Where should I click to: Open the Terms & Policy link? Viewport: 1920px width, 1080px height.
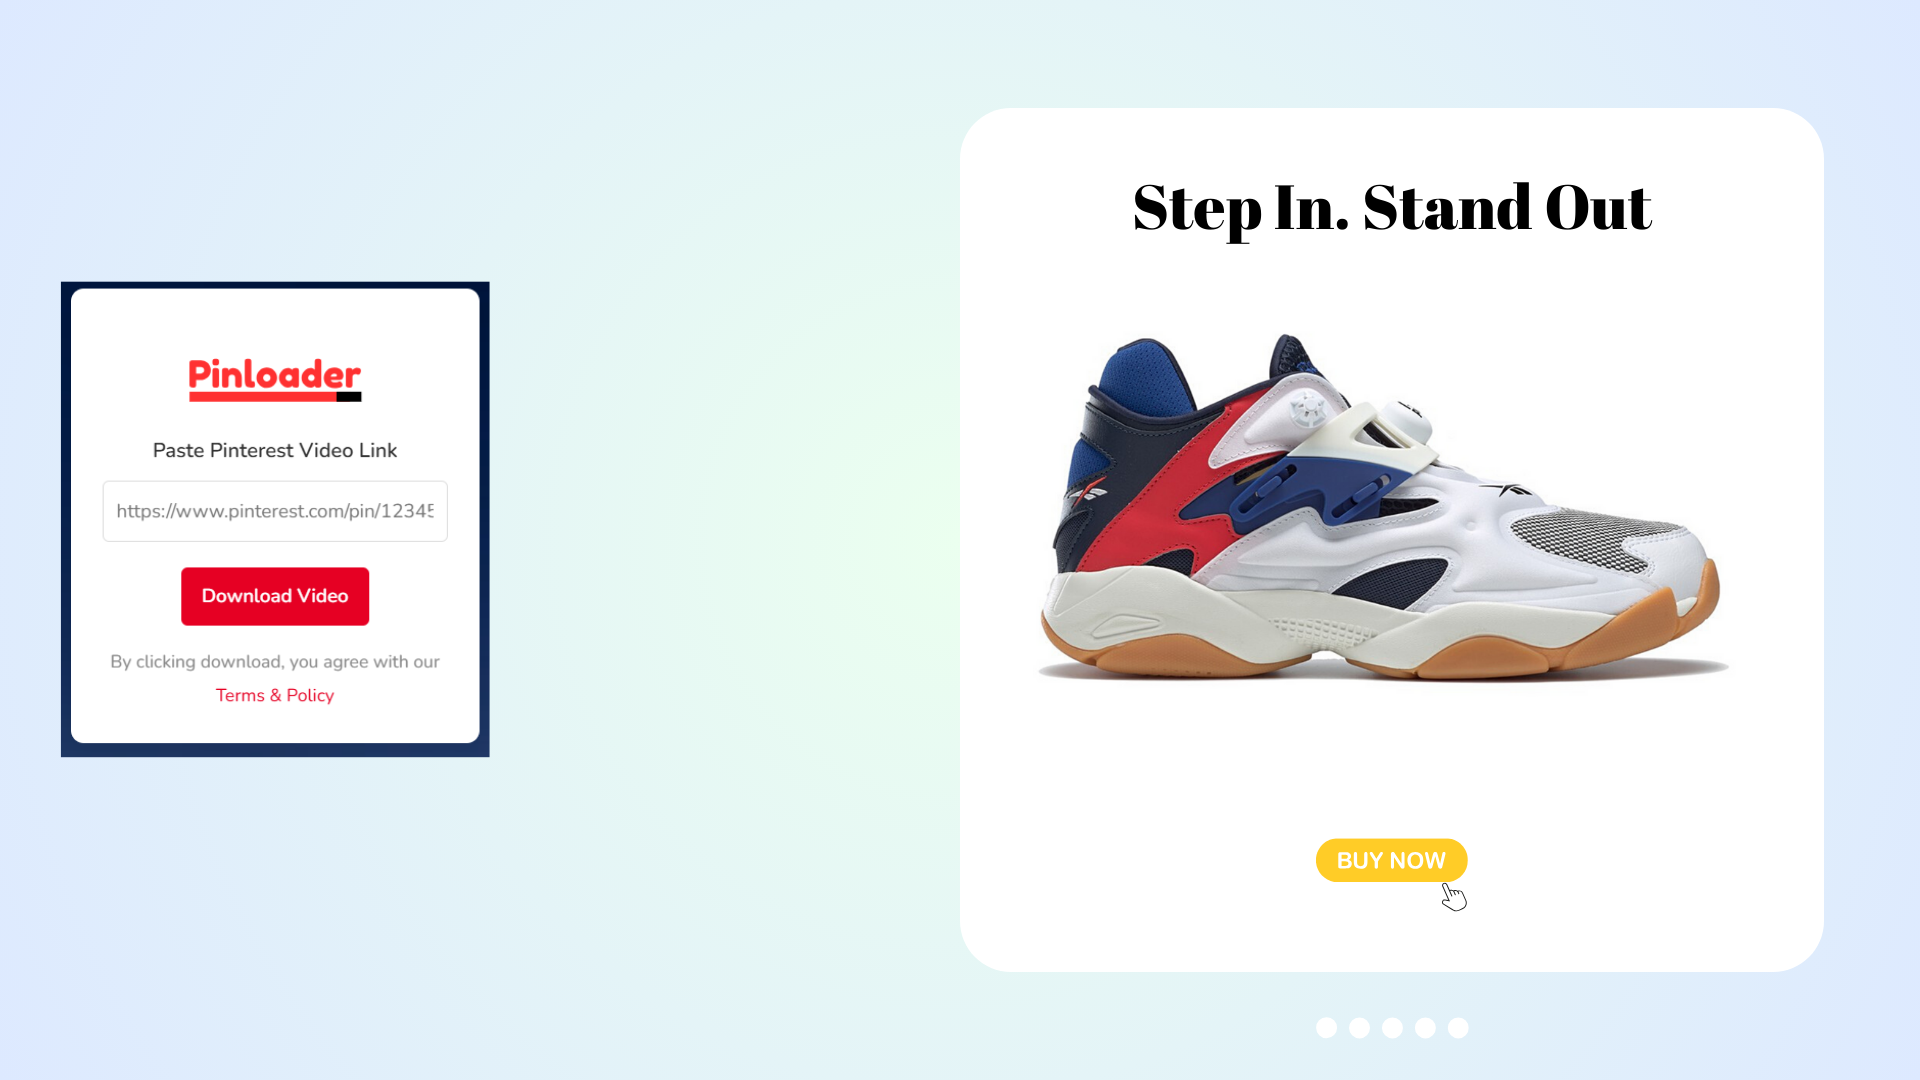pyautogui.click(x=275, y=695)
